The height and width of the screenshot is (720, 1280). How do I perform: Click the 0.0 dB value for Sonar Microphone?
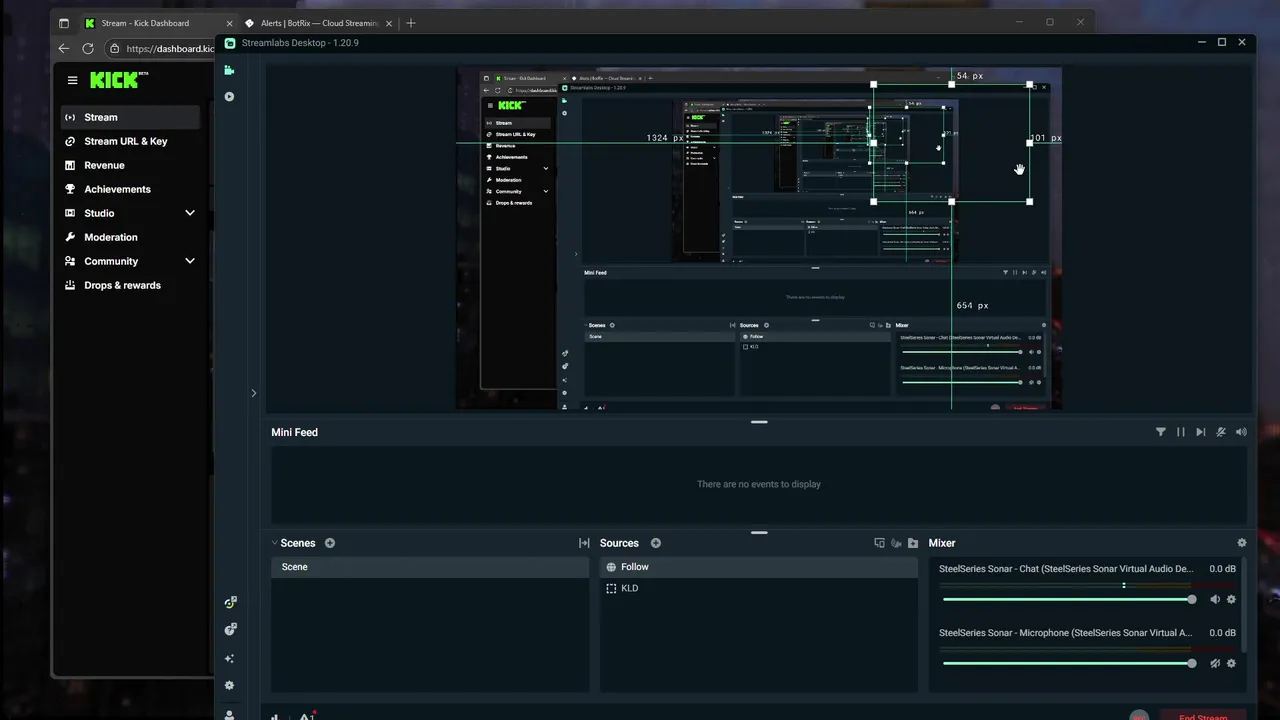(1222, 633)
